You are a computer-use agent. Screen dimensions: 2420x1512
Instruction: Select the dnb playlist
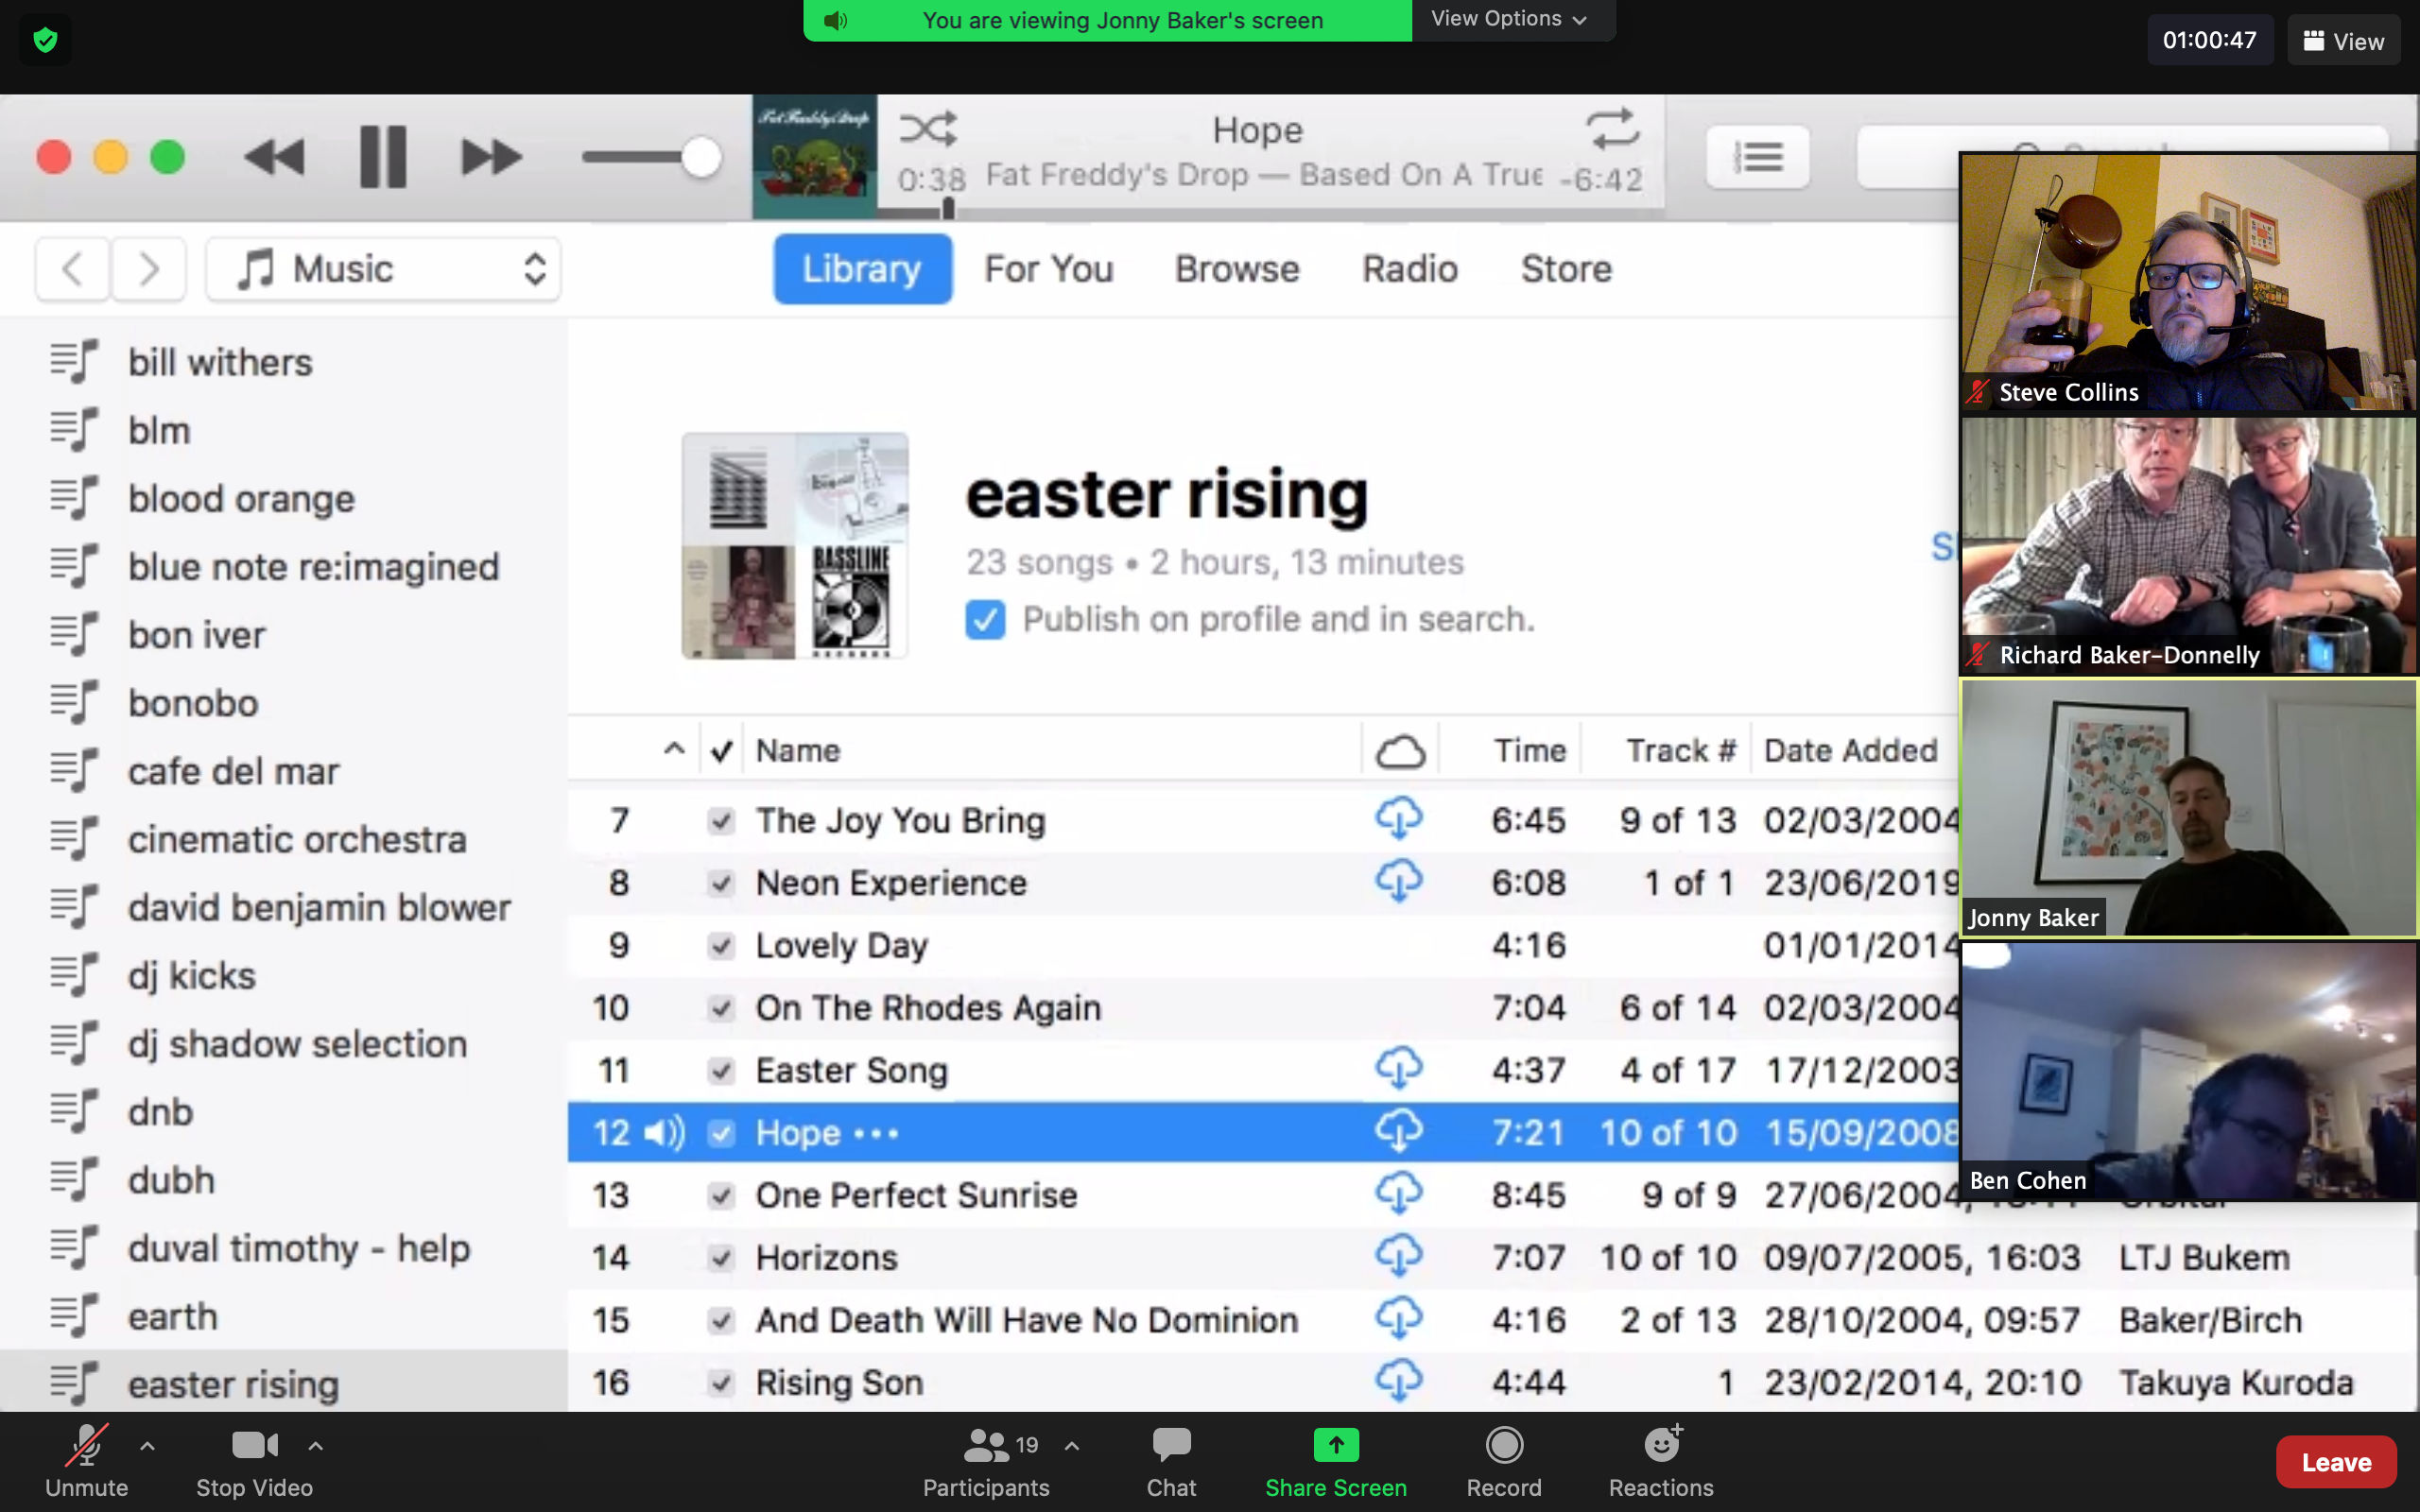284,1112
